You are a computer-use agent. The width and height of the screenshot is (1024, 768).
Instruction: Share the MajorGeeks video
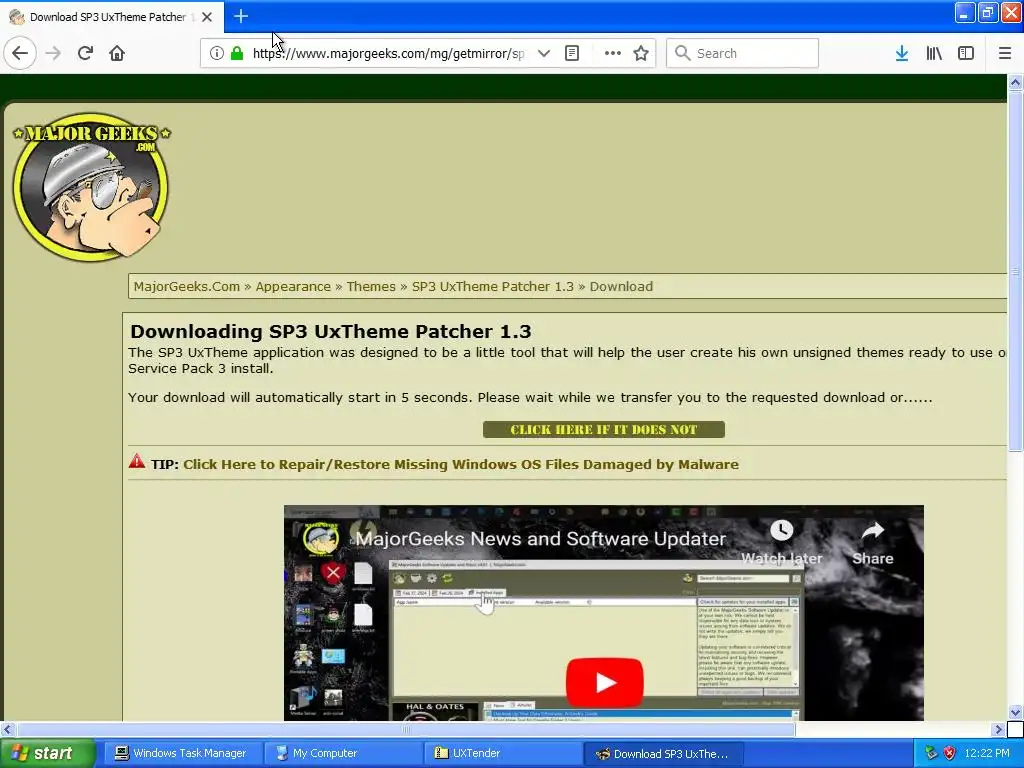[872, 542]
